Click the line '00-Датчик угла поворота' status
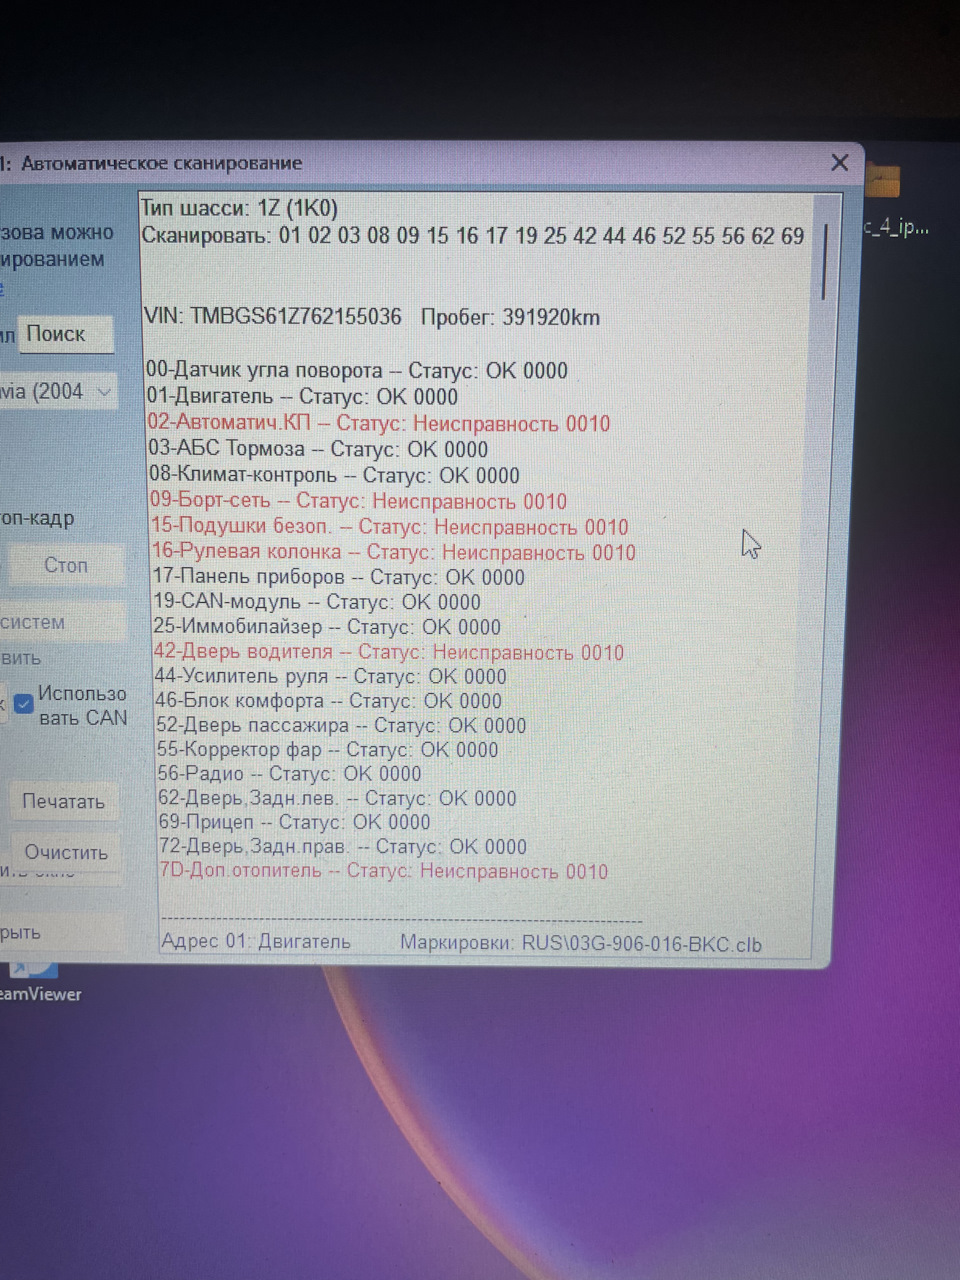This screenshot has width=960, height=1280. (357, 371)
